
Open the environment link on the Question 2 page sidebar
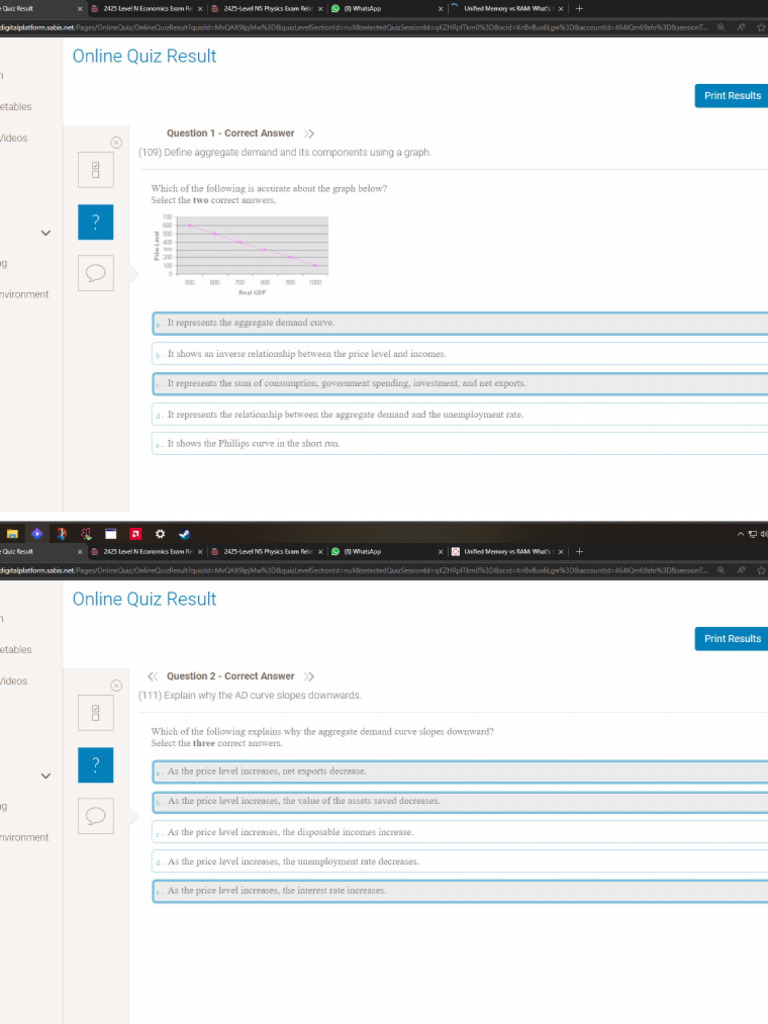(24, 837)
